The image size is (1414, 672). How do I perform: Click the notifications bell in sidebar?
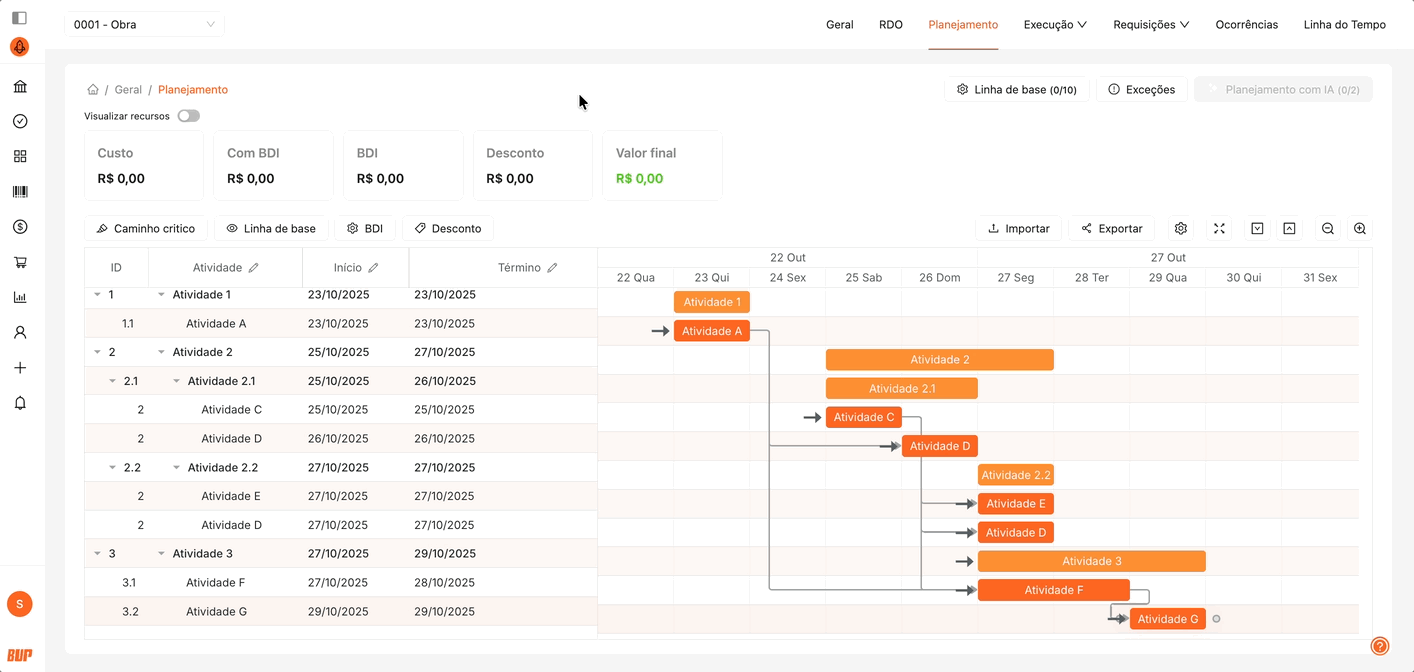pos(20,403)
